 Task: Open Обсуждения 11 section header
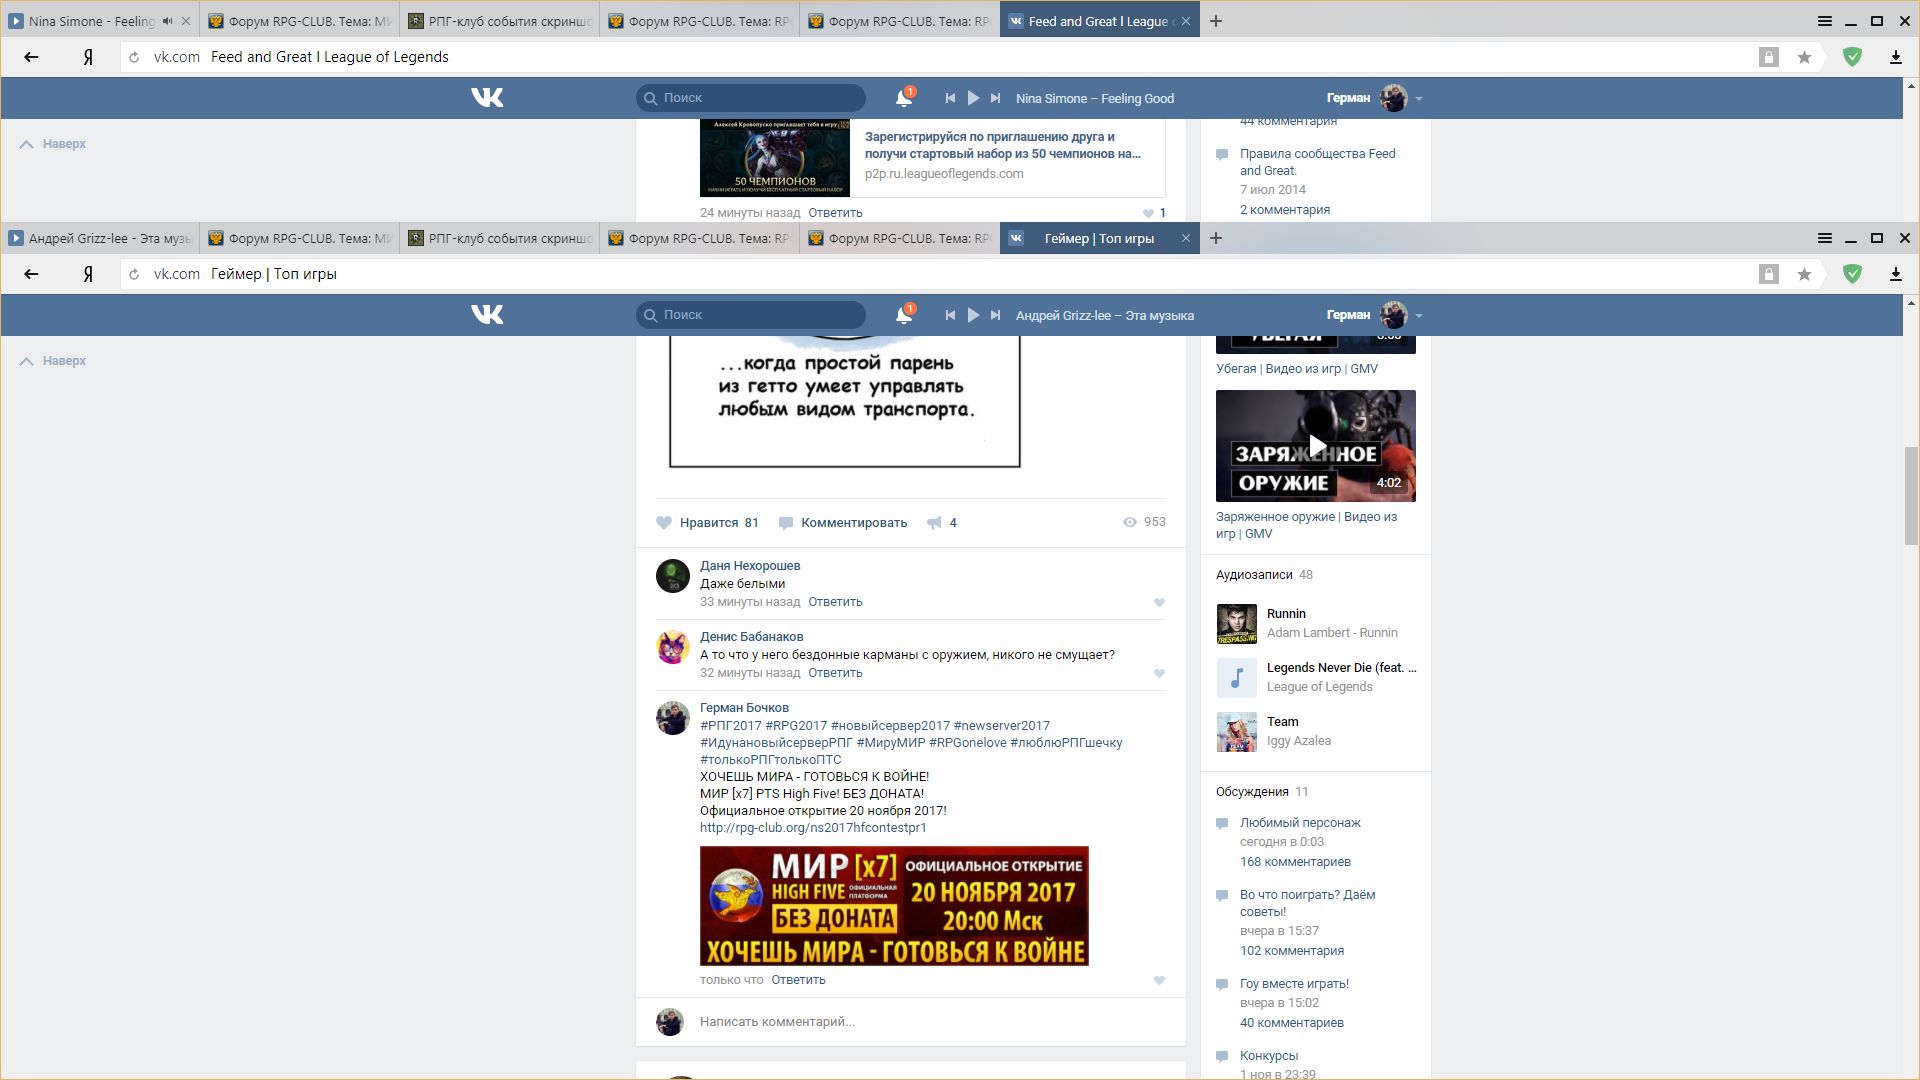(x=1262, y=792)
